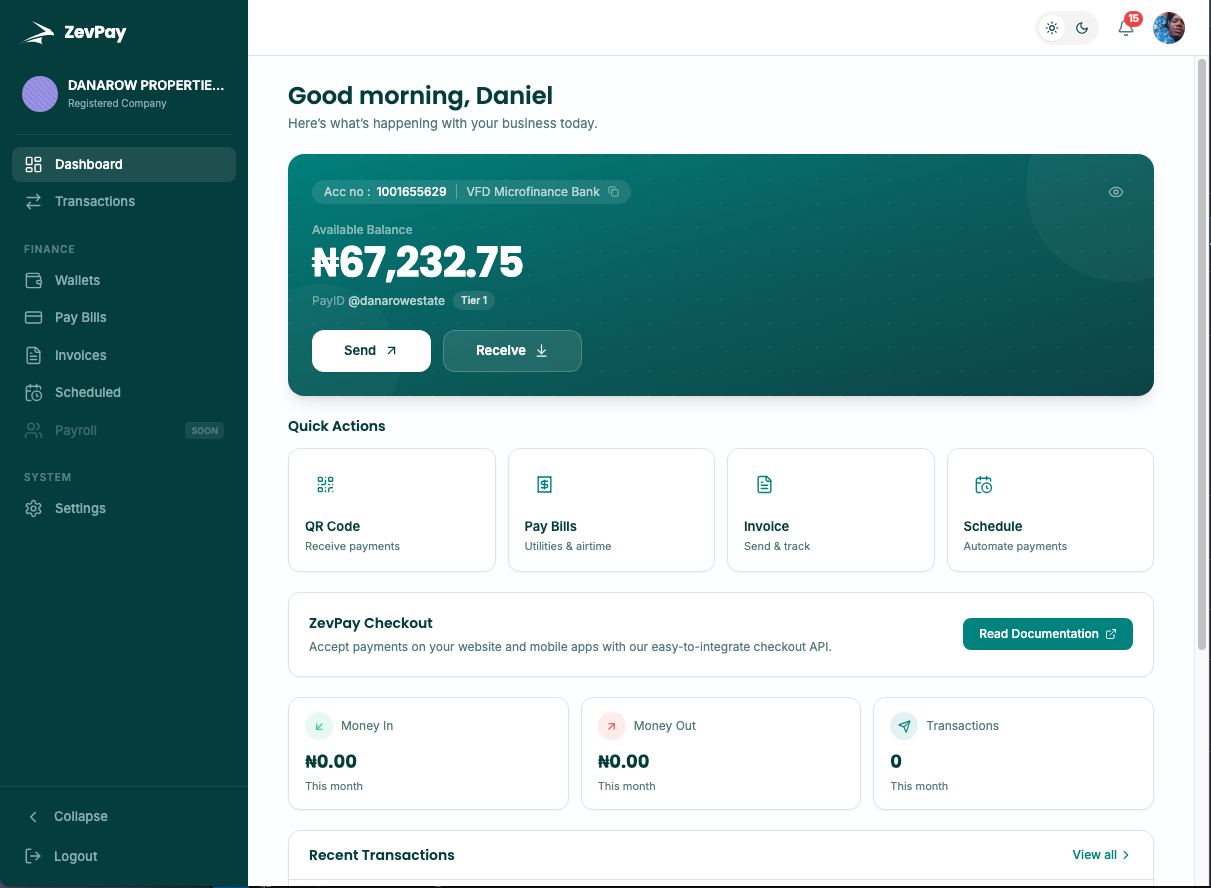Click the available balance ₦67,232.75

[x=417, y=263]
